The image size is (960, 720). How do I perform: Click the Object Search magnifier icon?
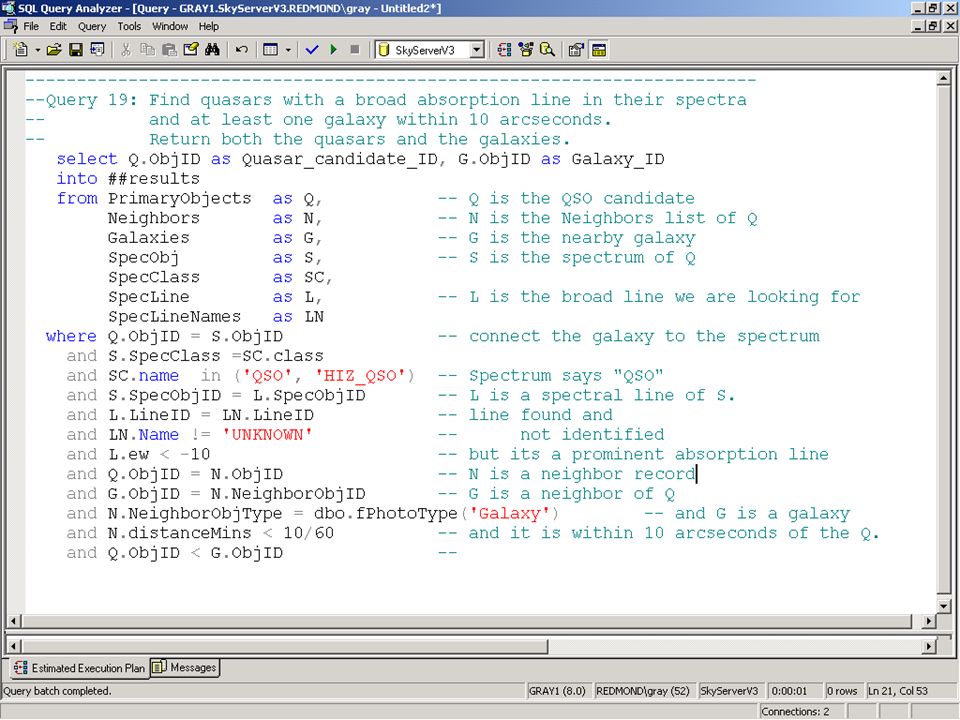tap(547, 50)
